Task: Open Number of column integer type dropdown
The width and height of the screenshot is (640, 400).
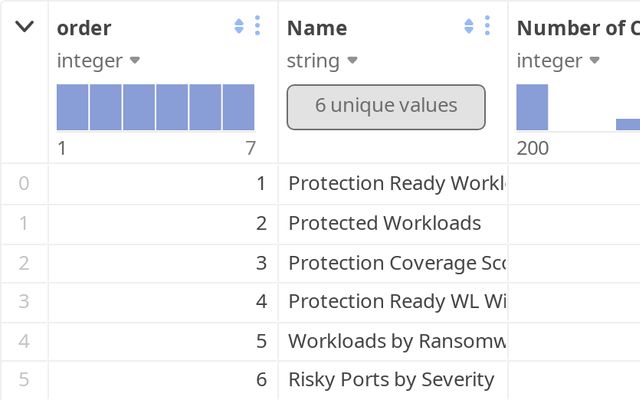Action: (x=558, y=61)
